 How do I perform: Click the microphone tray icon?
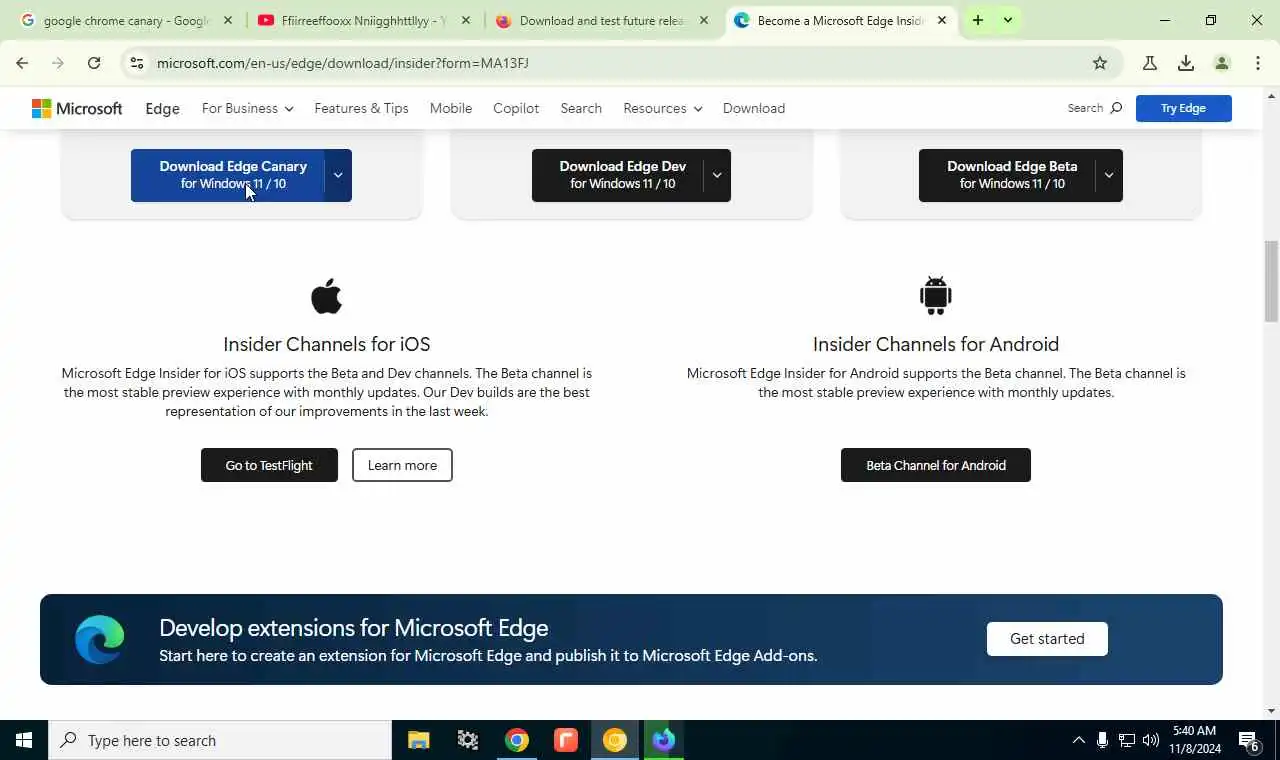(1102, 740)
